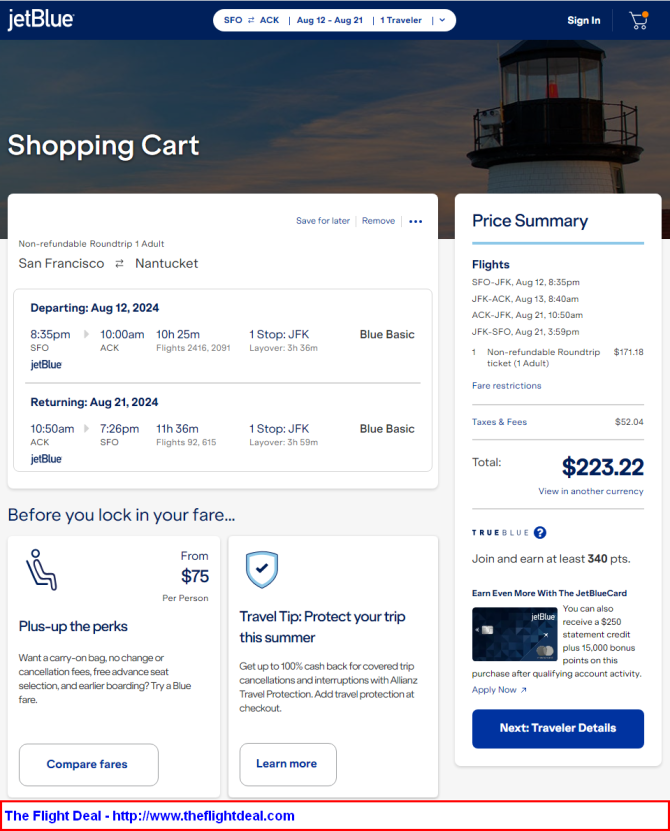Click the JetBlue credit card image
670x831 pixels.
[x=514, y=634]
